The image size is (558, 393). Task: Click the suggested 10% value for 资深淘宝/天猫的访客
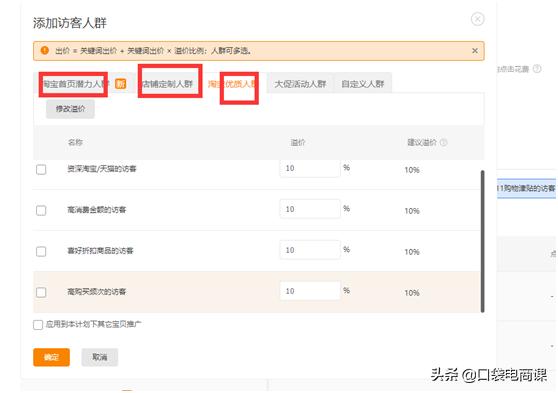(x=412, y=170)
